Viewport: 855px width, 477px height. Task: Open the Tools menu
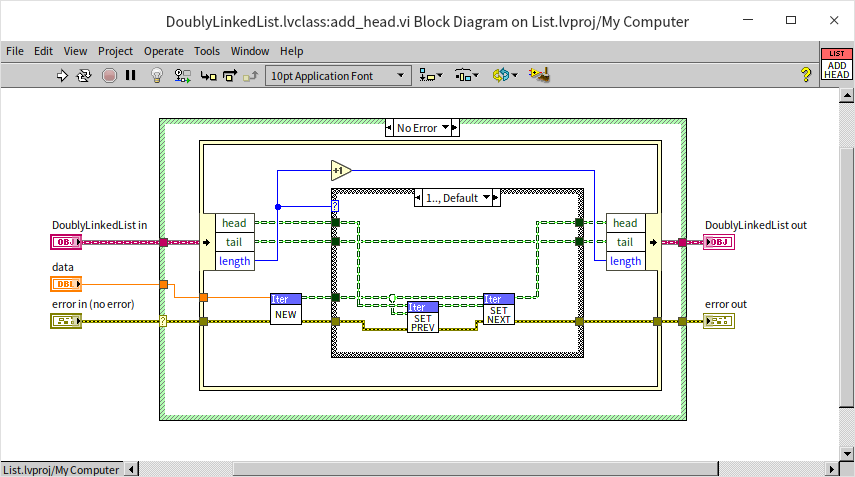[207, 51]
